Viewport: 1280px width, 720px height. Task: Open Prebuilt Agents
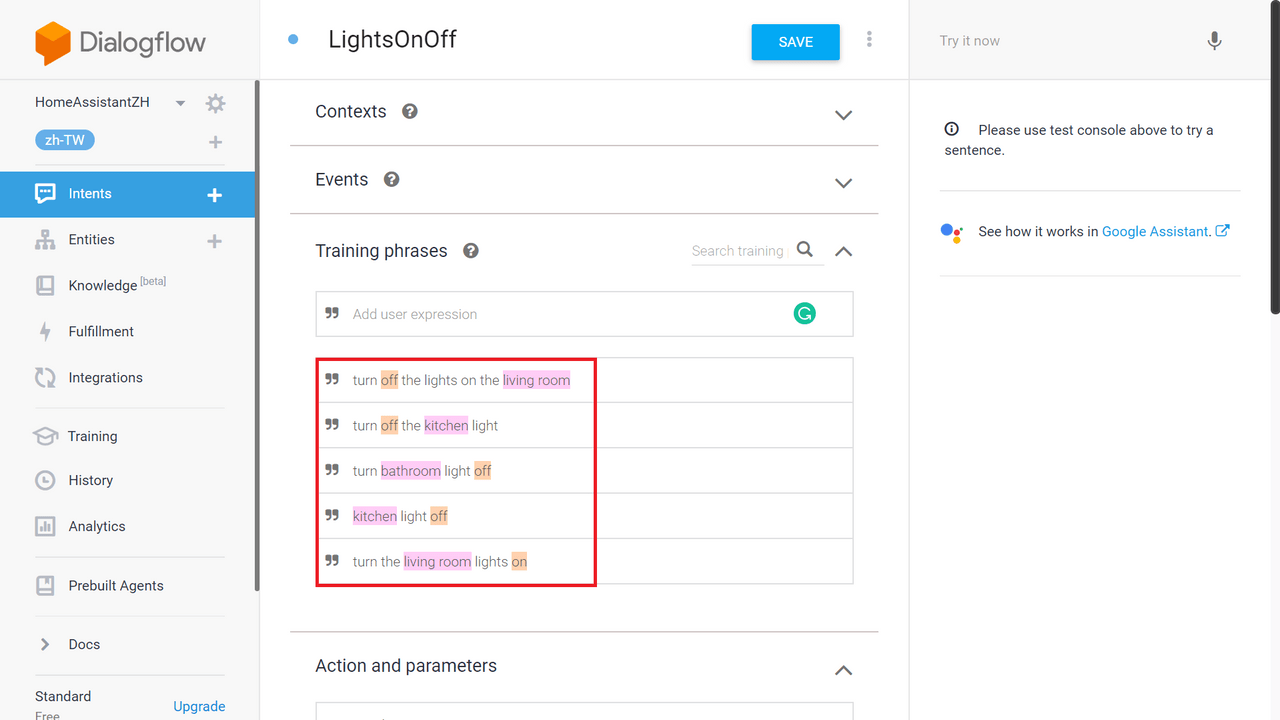click(x=116, y=586)
